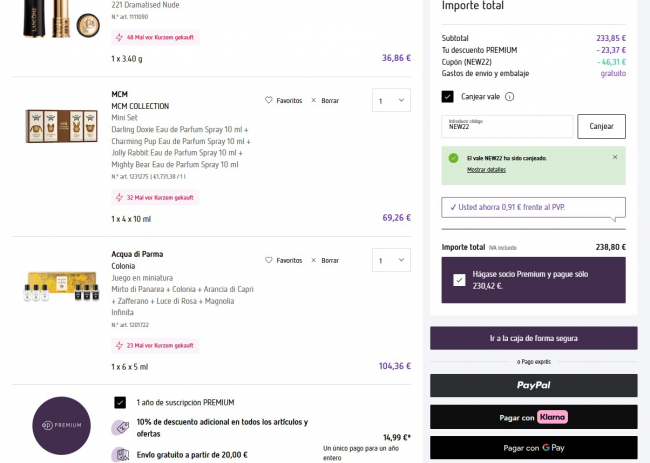Click the heart Favoritos icon for MCM Collection
This screenshot has height=463, width=650.
[x=269, y=100]
